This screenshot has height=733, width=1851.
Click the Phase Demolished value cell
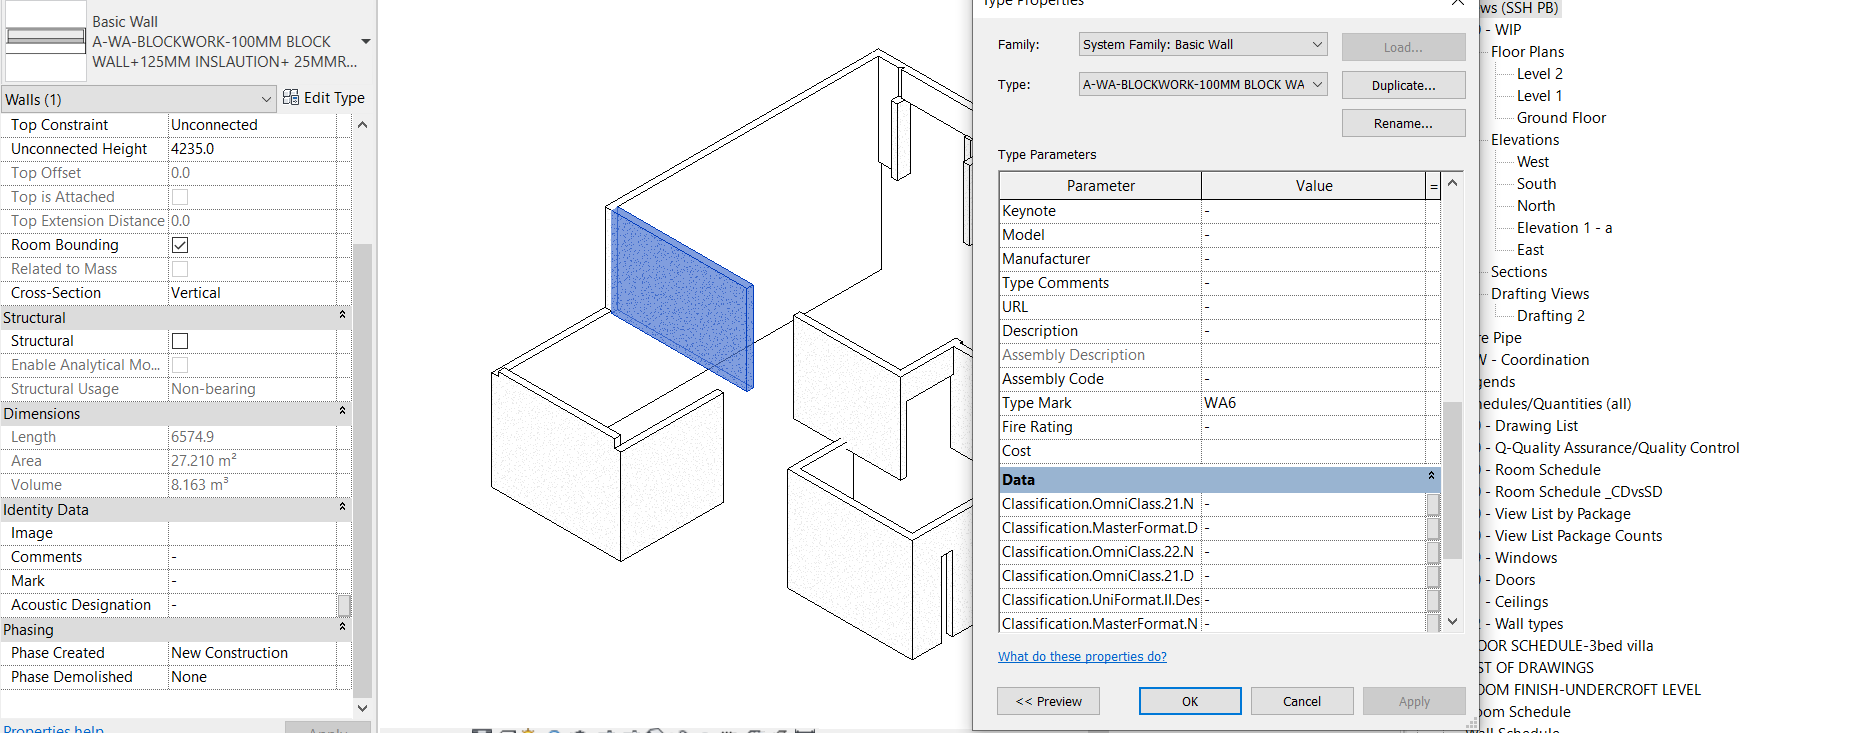click(252, 677)
